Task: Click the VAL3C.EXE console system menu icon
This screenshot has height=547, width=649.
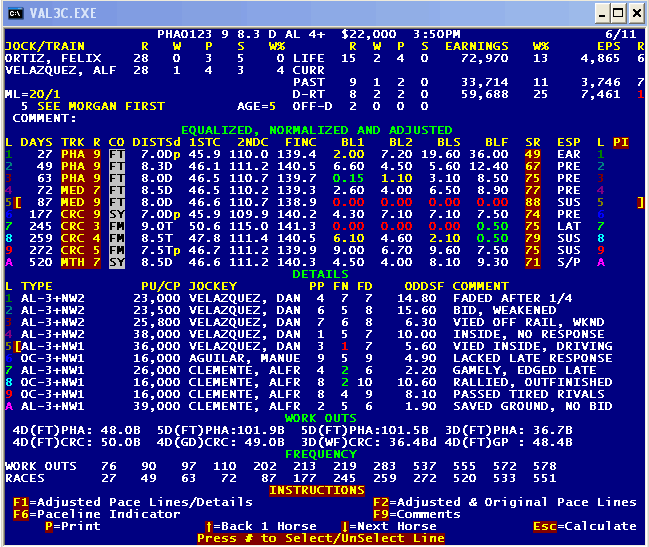Action: (x=15, y=14)
